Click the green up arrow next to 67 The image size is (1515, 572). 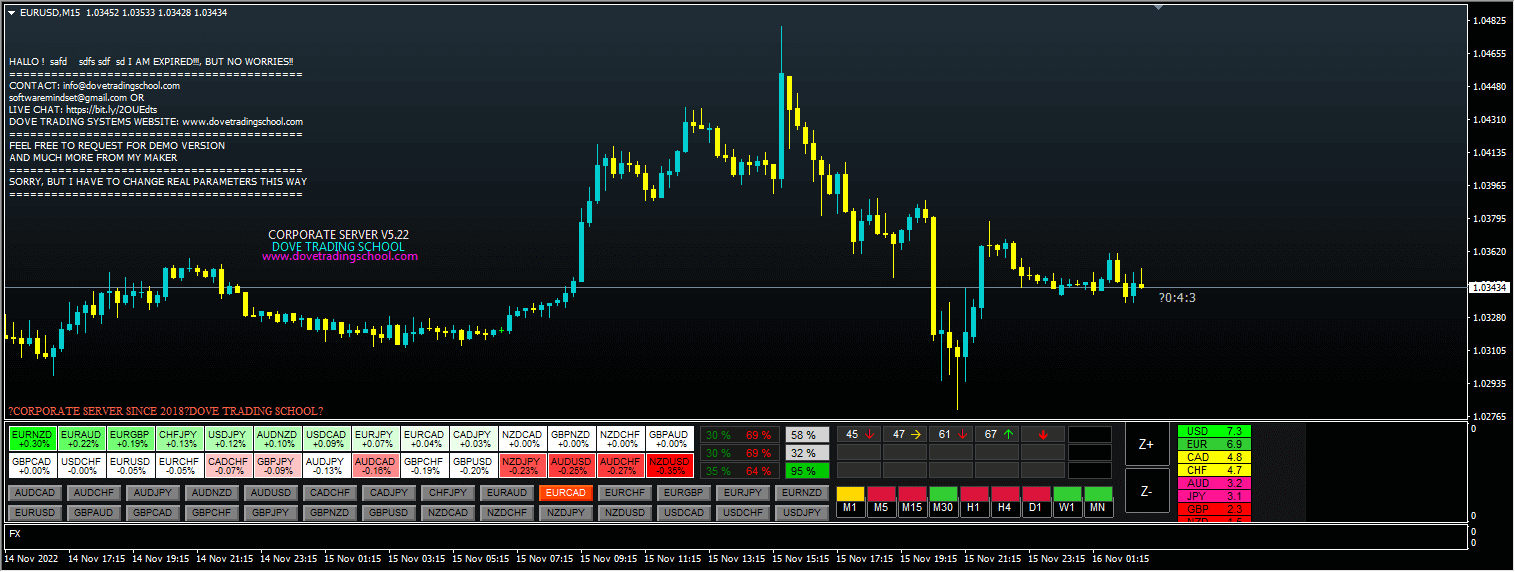coord(1009,435)
